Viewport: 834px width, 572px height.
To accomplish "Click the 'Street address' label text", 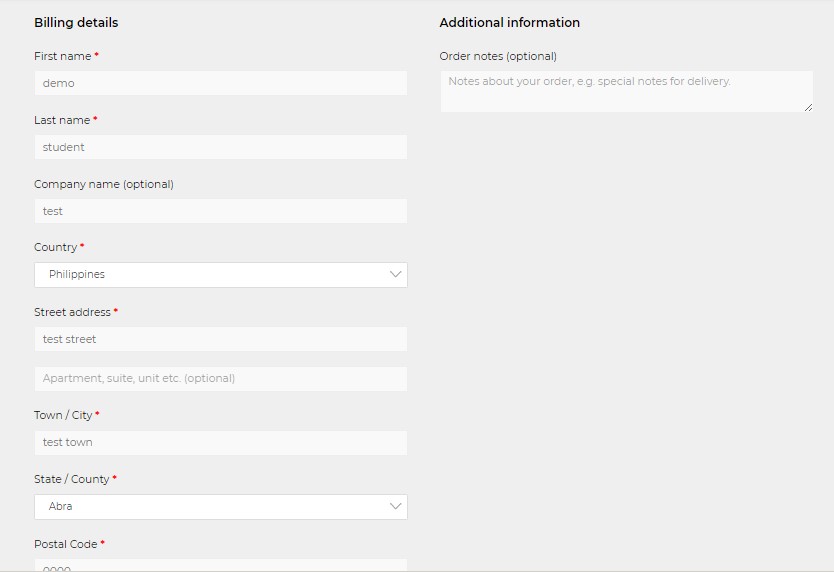I will (x=72, y=312).
